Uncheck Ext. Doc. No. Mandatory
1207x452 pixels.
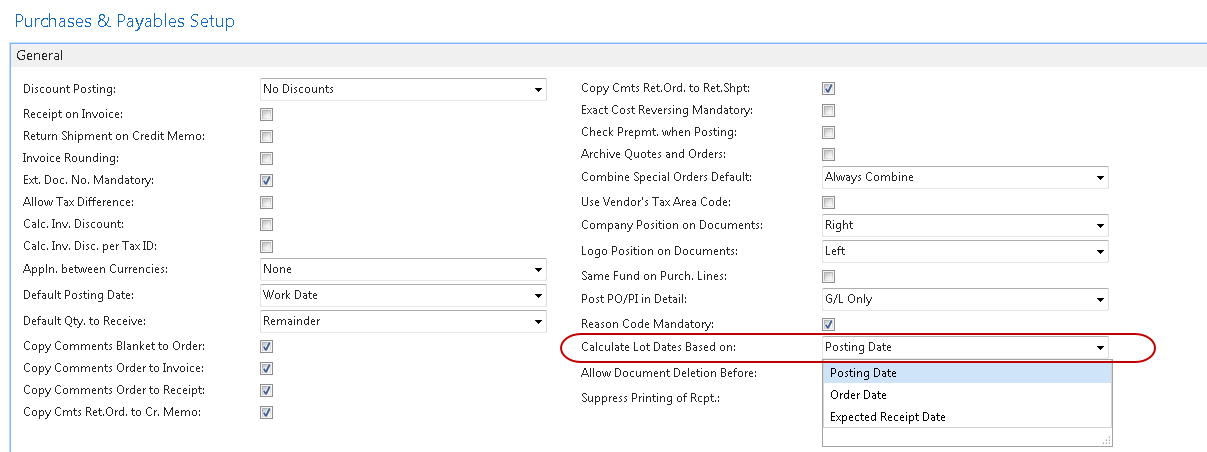(x=267, y=181)
